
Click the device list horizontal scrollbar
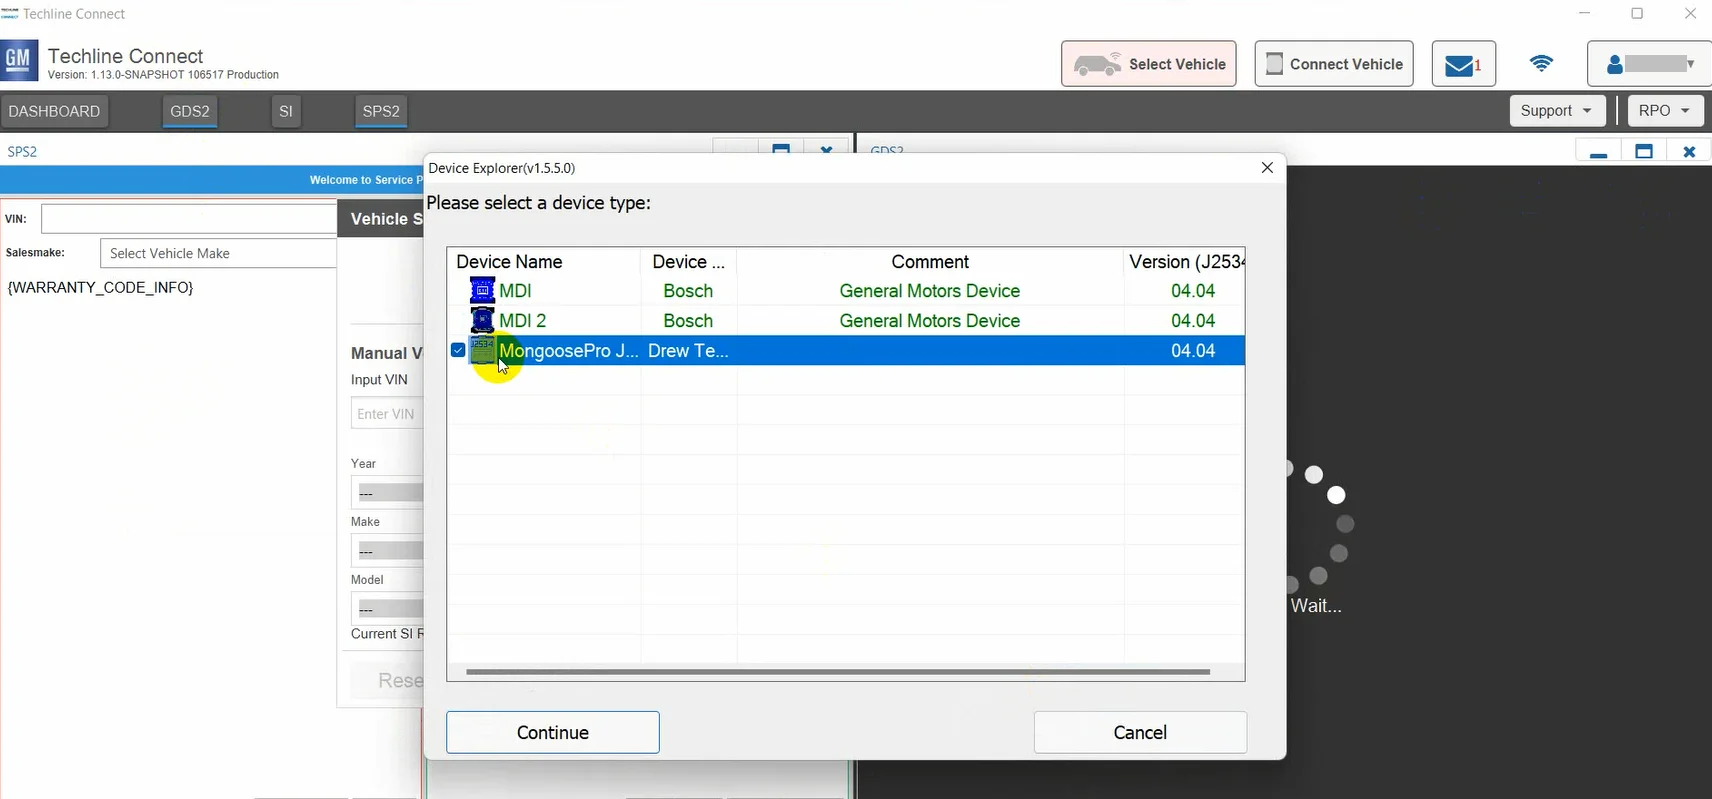(837, 672)
